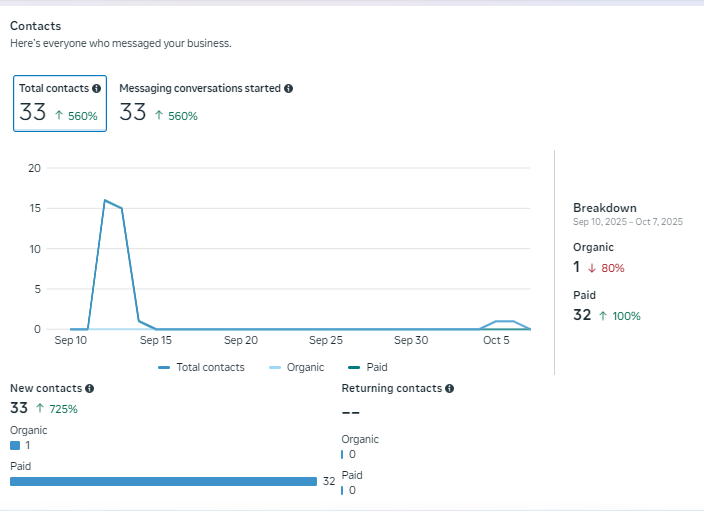Viewport: 704px width, 511px height.
Task: Click info icon beside Total contacts
Action: click(96, 89)
